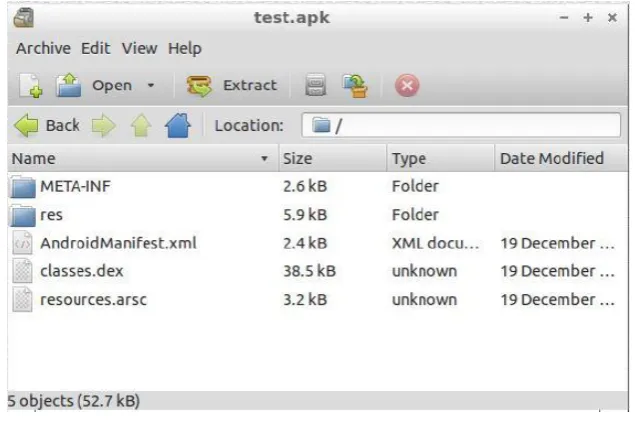Image resolution: width=635 pixels, height=424 pixels.
Task: Click the blue home icon
Action: click(178, 126)
